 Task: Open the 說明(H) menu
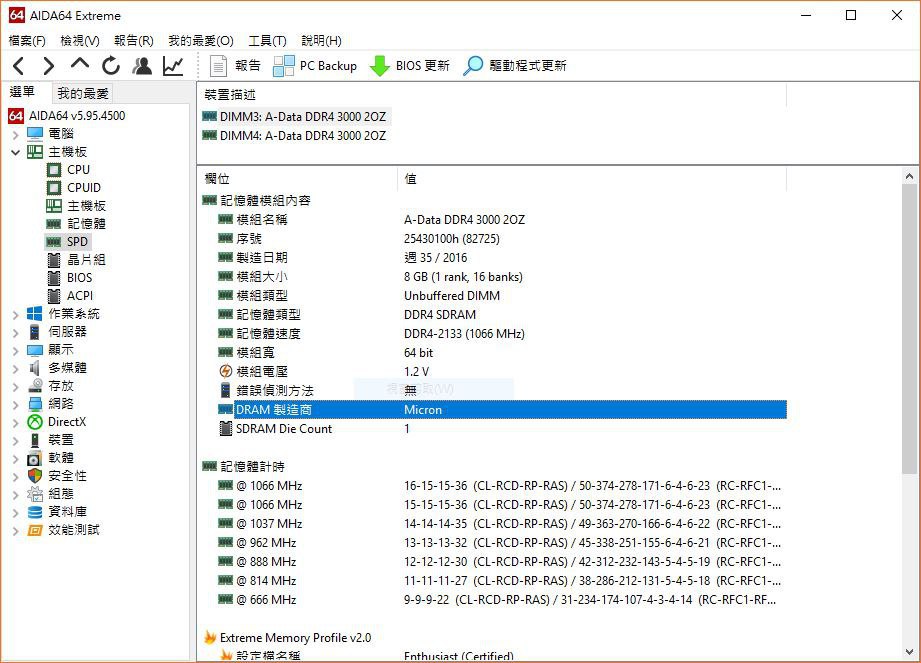321,41
